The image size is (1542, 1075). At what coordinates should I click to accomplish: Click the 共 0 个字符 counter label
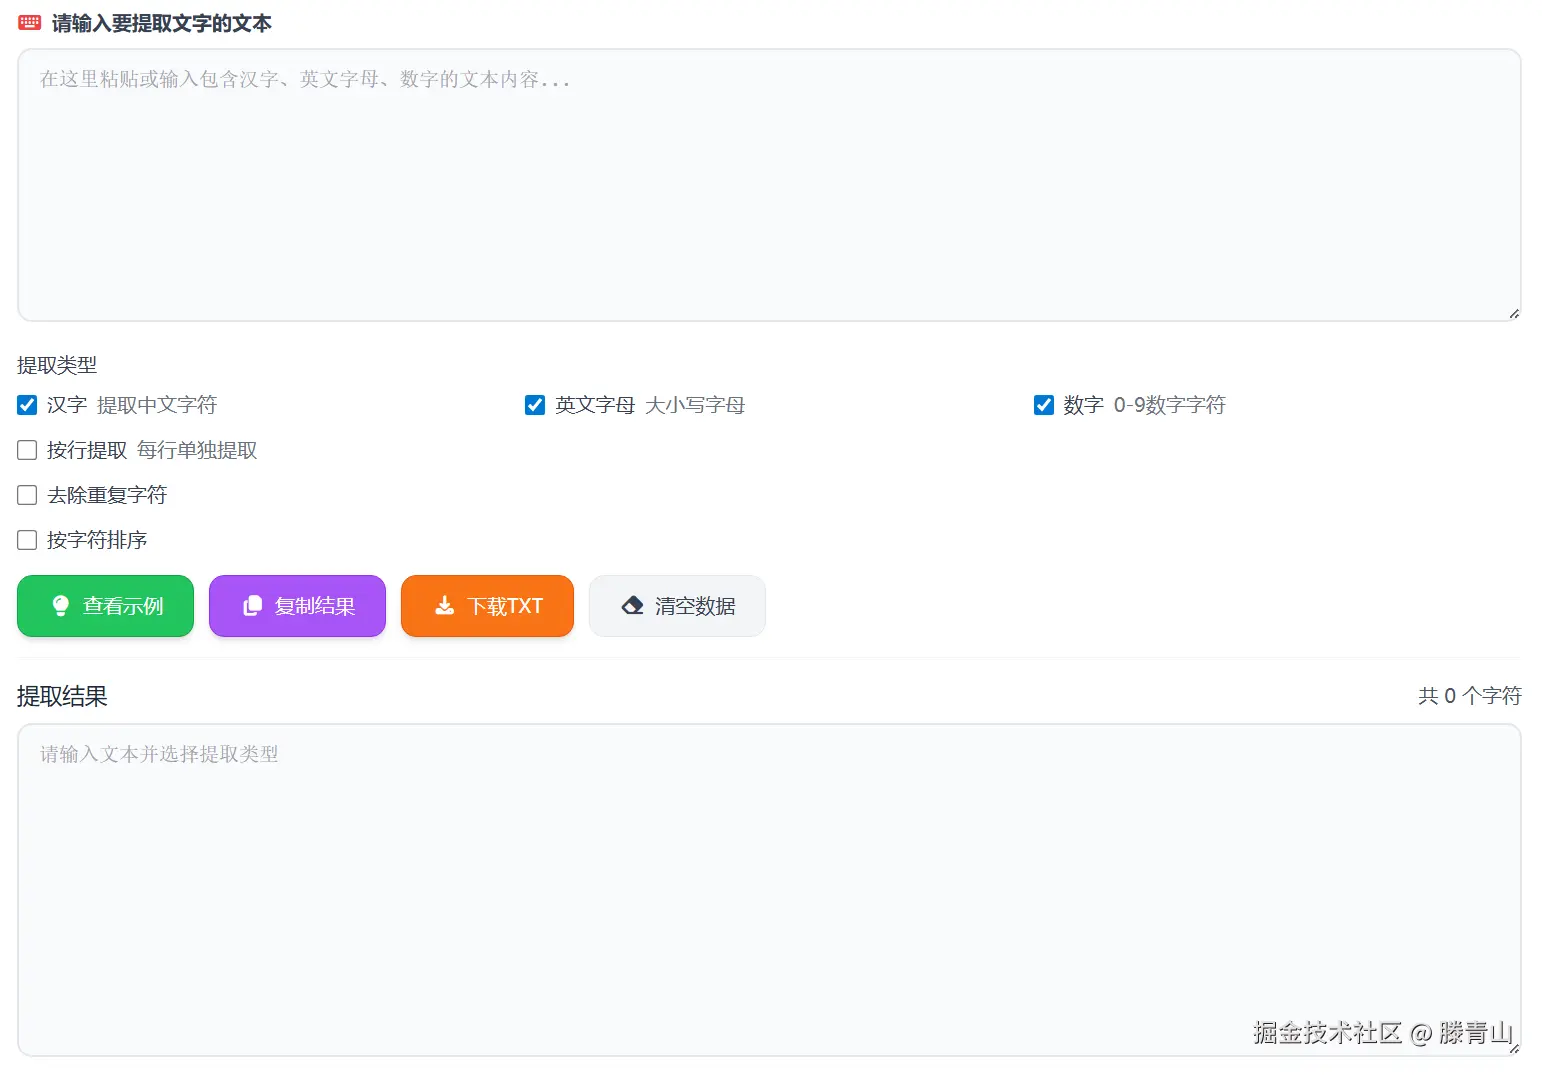1469,696
